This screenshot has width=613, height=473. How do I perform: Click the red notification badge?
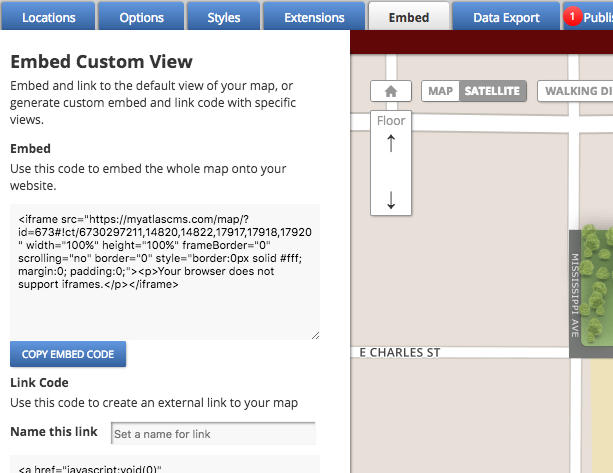click(x=572, y=17)
